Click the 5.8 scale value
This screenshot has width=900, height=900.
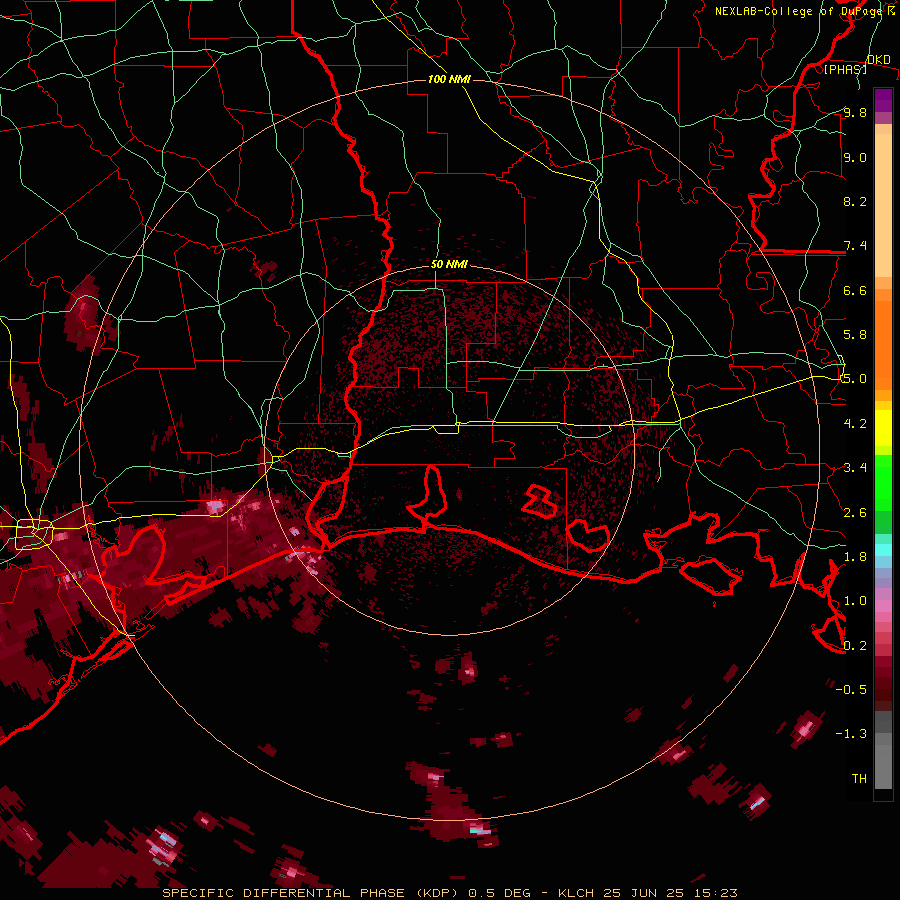click(x=855, y=335)
